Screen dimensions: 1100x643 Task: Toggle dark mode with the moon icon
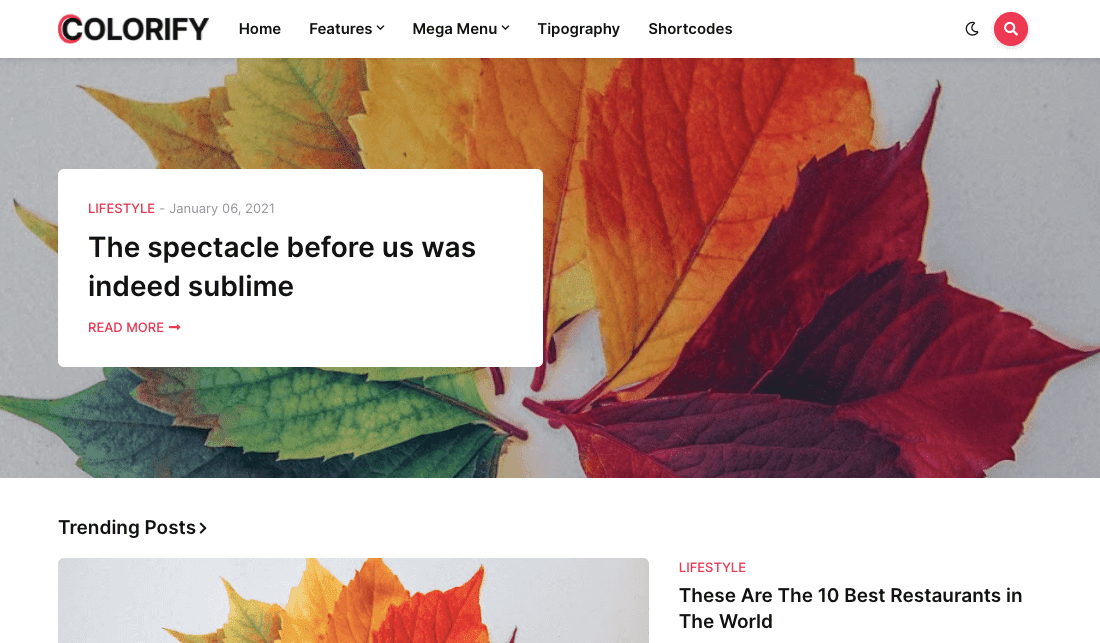972,29
